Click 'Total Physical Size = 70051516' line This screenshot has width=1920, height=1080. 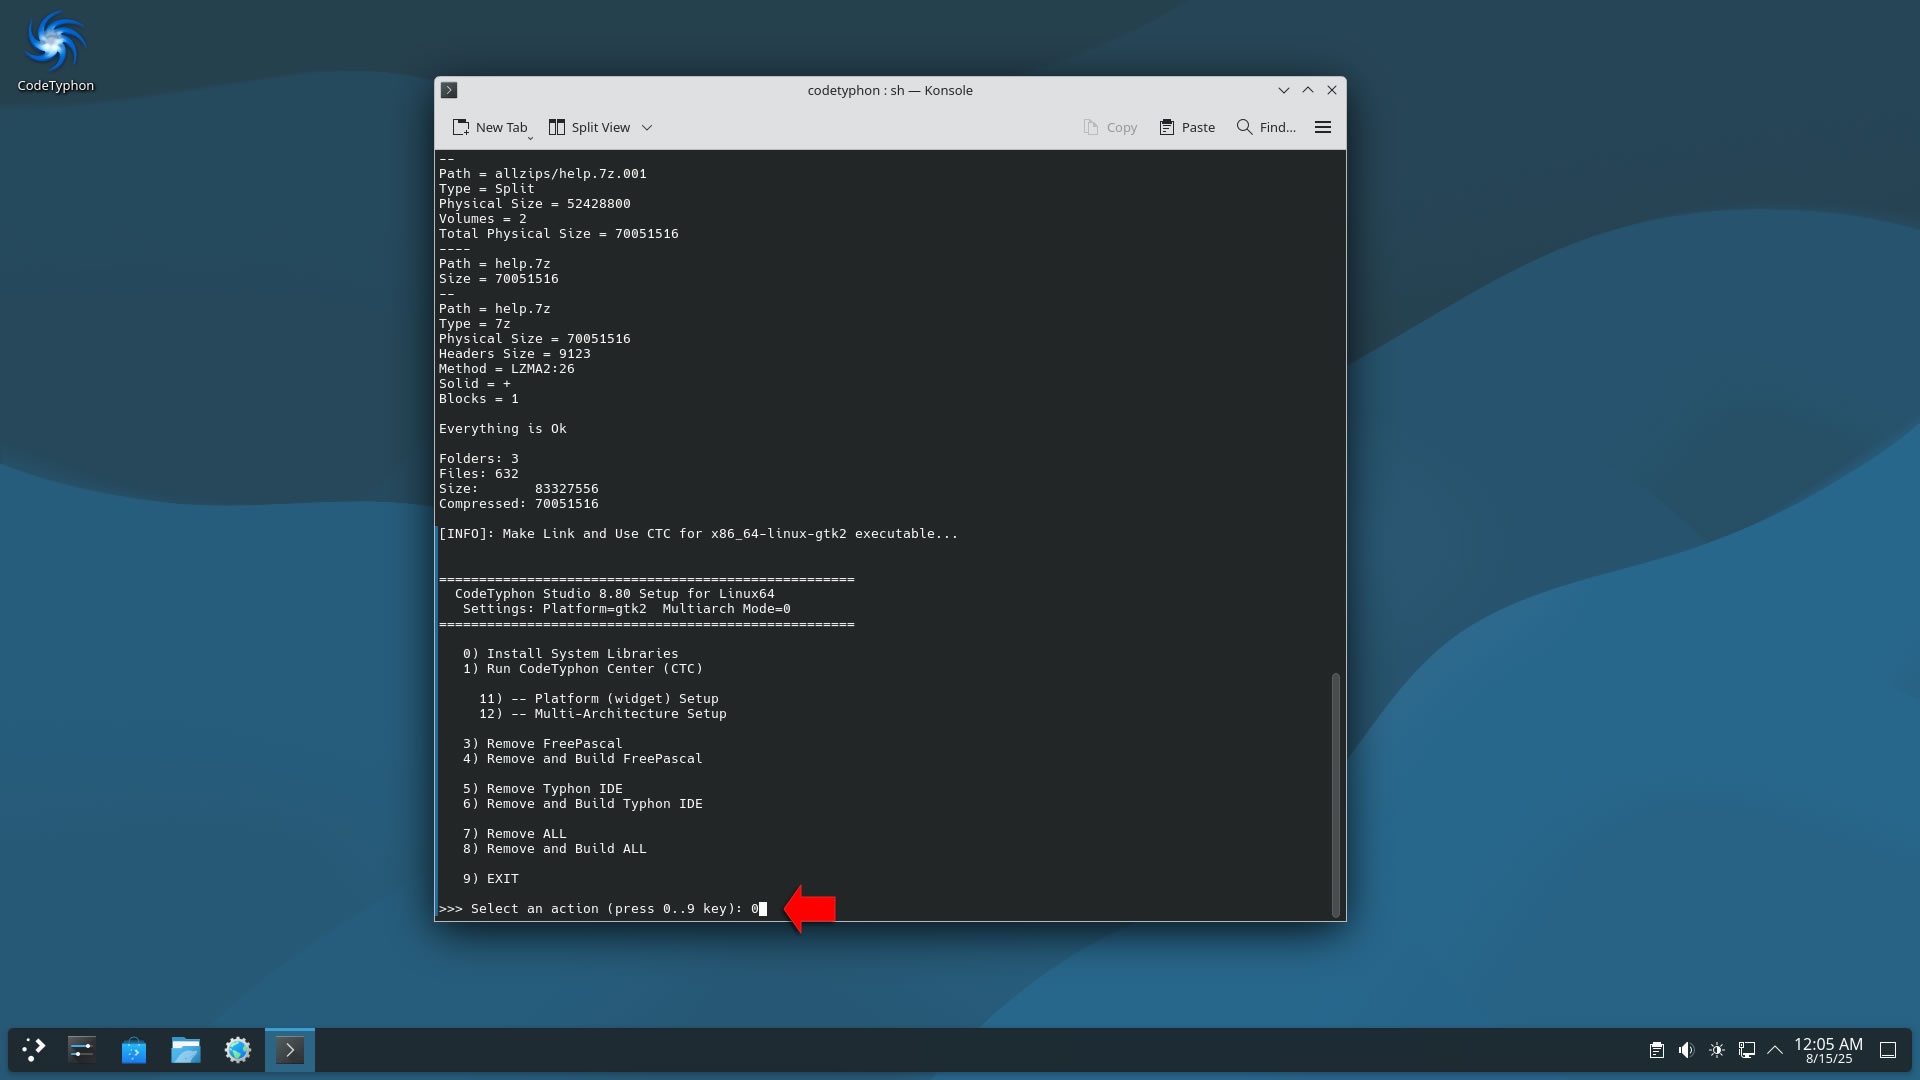tap(558, 234)
